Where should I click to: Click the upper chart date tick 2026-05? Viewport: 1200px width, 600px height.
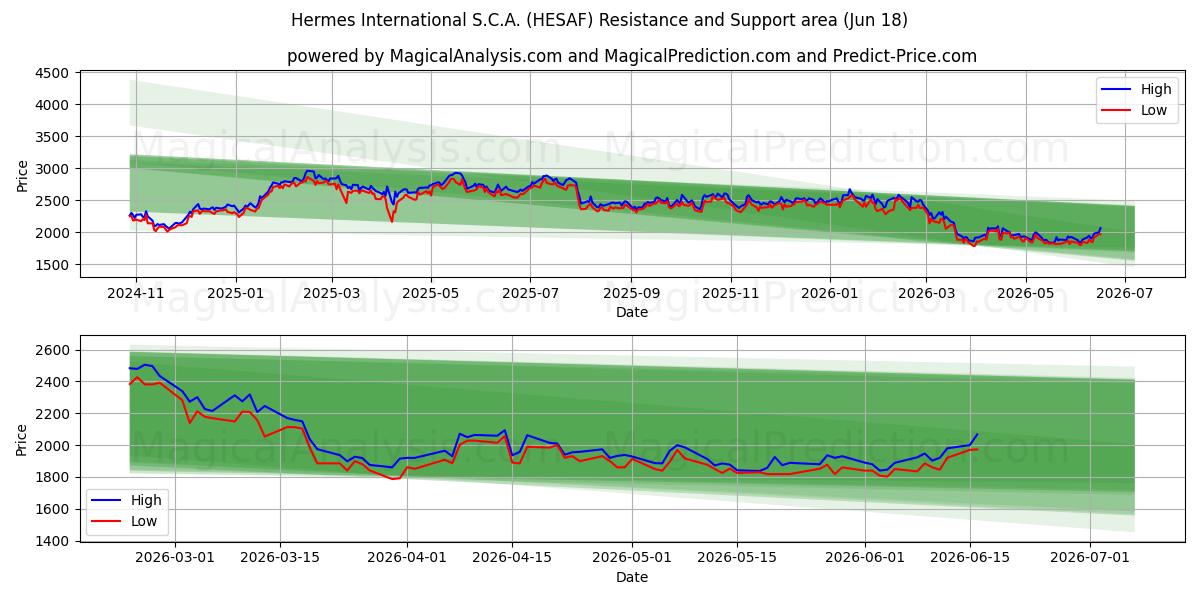(1025, 294)
